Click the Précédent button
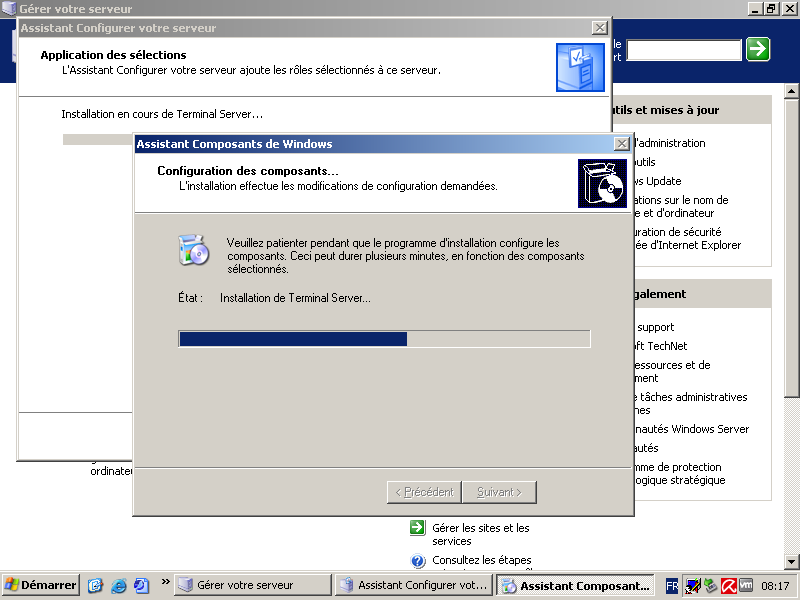The height and width of the screenshot is (600, 800). tap(425, 492)
